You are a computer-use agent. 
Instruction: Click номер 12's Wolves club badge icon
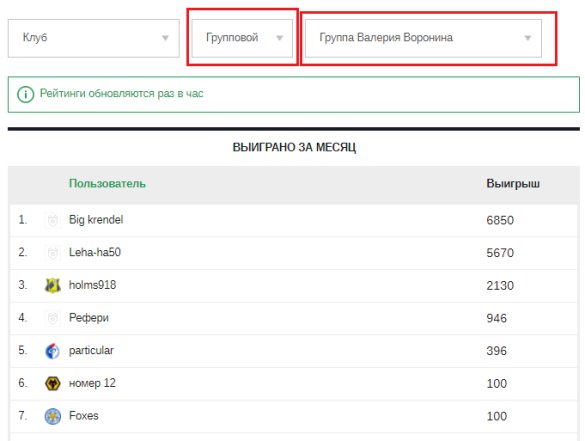[53, 384]
